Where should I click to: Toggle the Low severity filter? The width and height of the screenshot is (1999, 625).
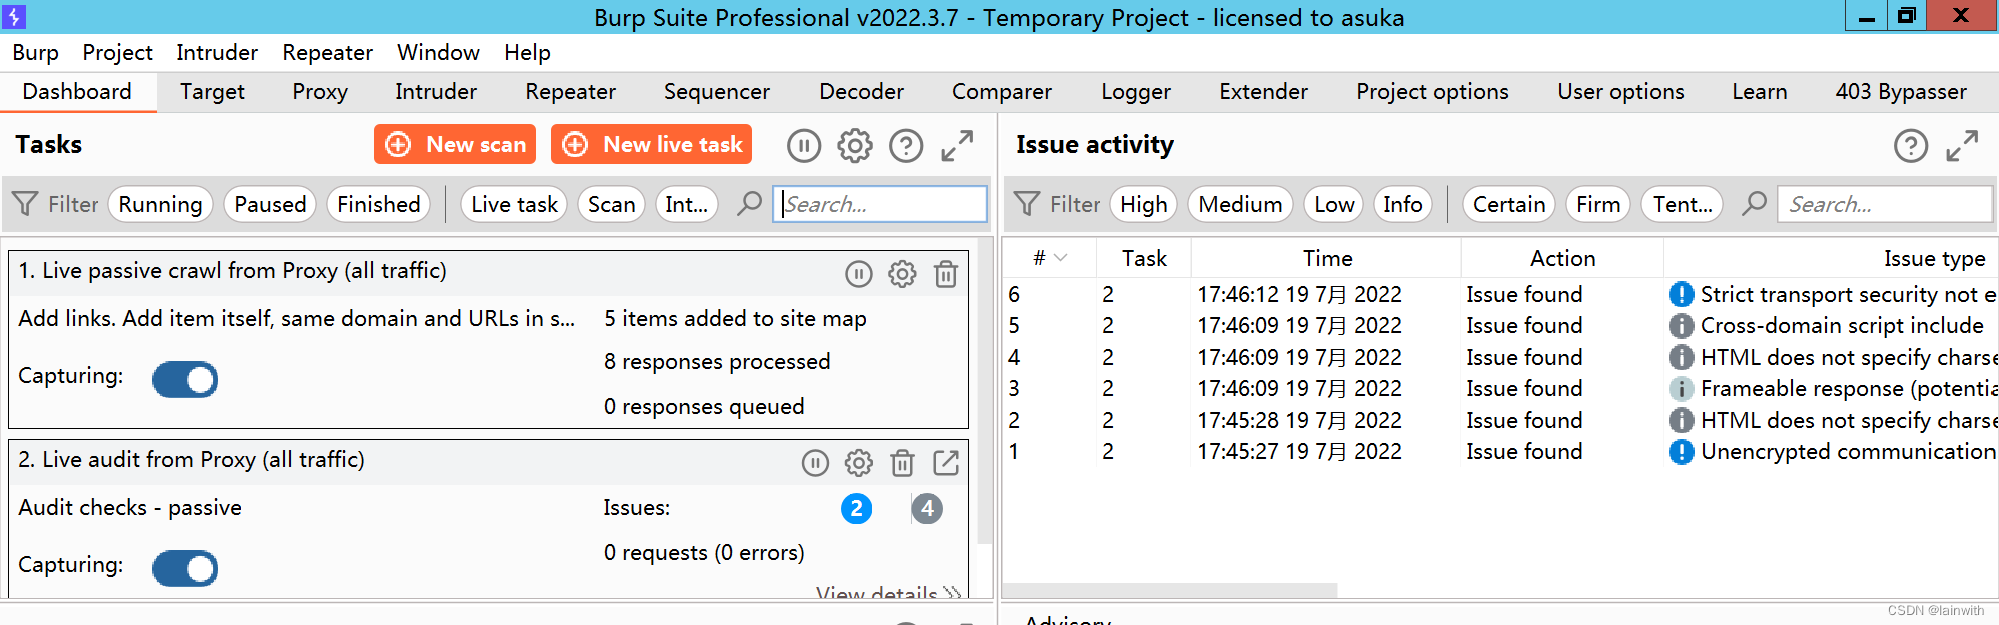[1334, 204]
